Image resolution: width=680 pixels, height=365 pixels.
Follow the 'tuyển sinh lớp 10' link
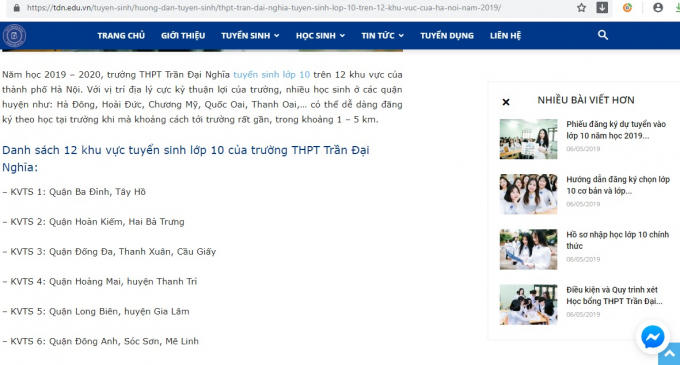pos(271,75)
